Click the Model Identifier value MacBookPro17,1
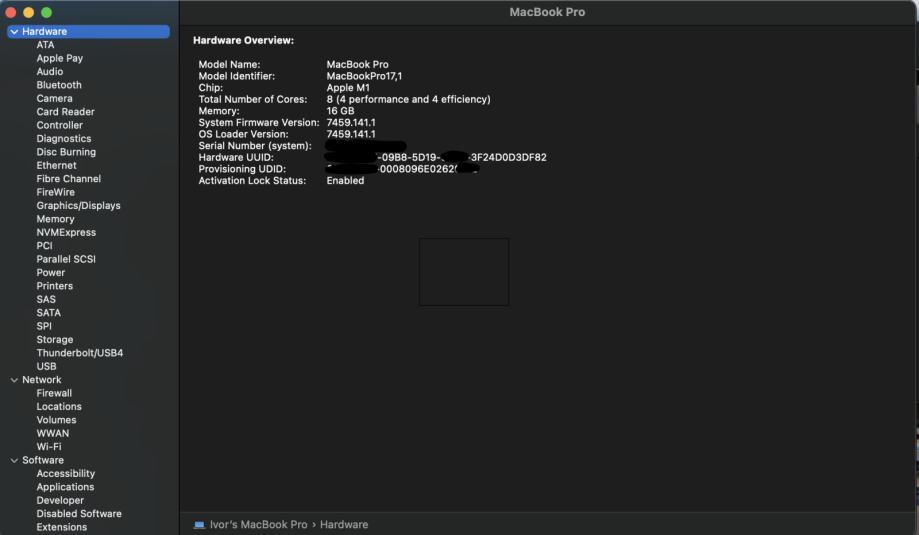This screenshot has height=535, width=919. (x=365, y=76)
